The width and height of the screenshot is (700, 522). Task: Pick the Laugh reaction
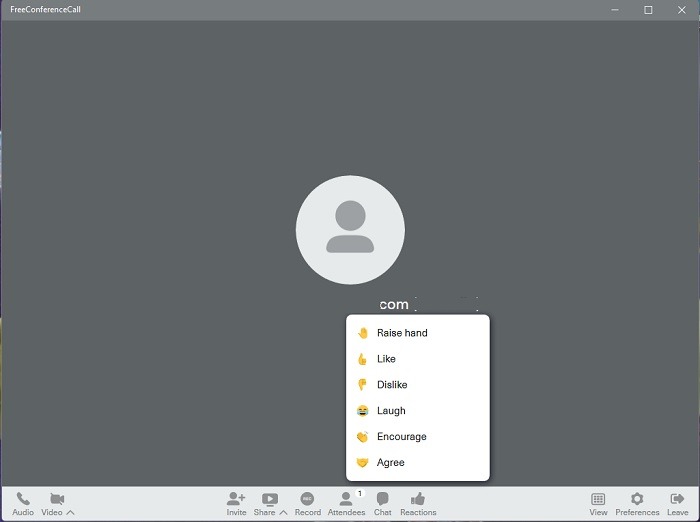(x=418, y=411)
